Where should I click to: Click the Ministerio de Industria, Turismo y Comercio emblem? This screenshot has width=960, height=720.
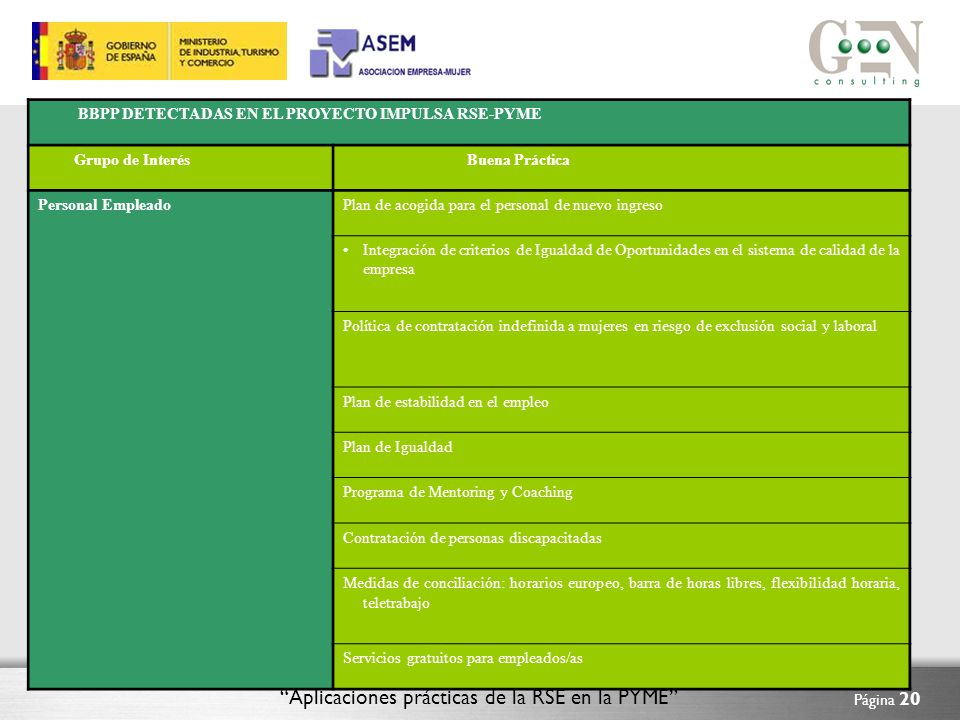228,51
